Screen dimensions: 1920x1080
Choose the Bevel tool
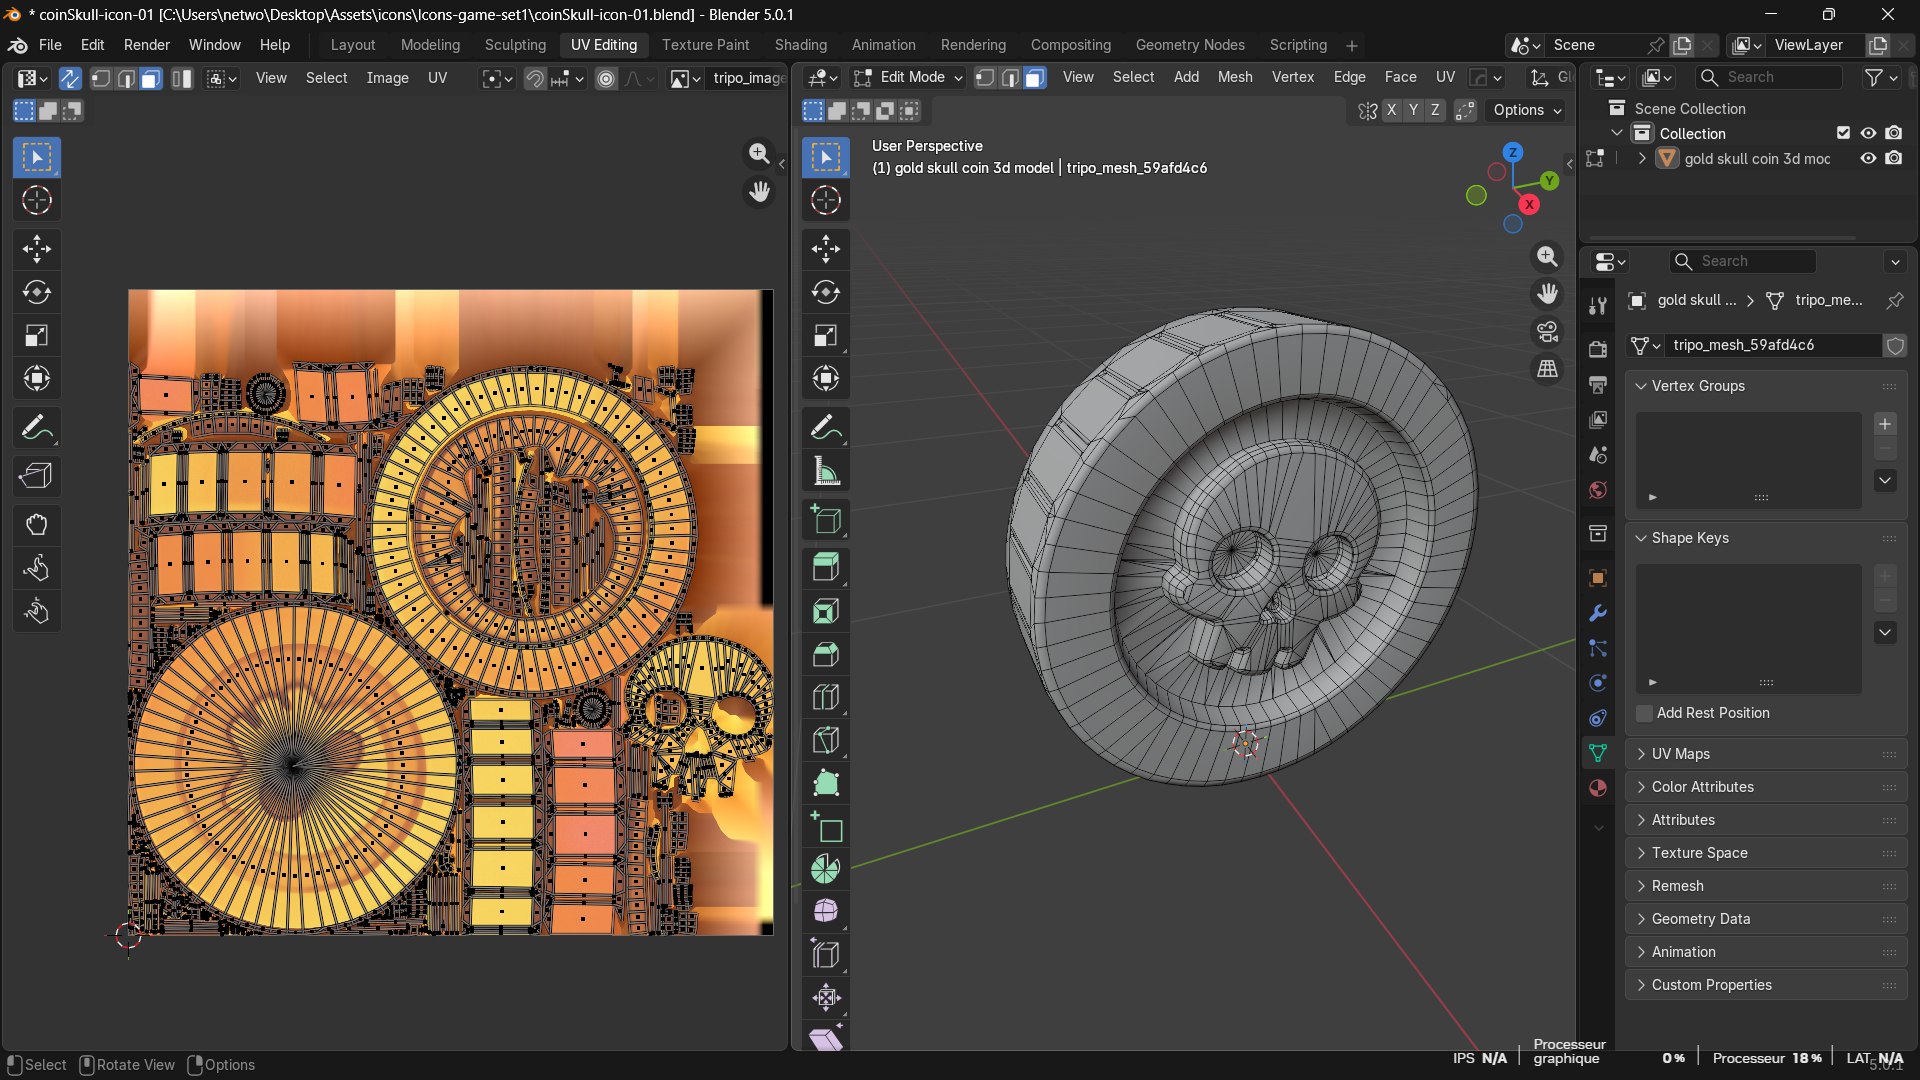[826, 654]
